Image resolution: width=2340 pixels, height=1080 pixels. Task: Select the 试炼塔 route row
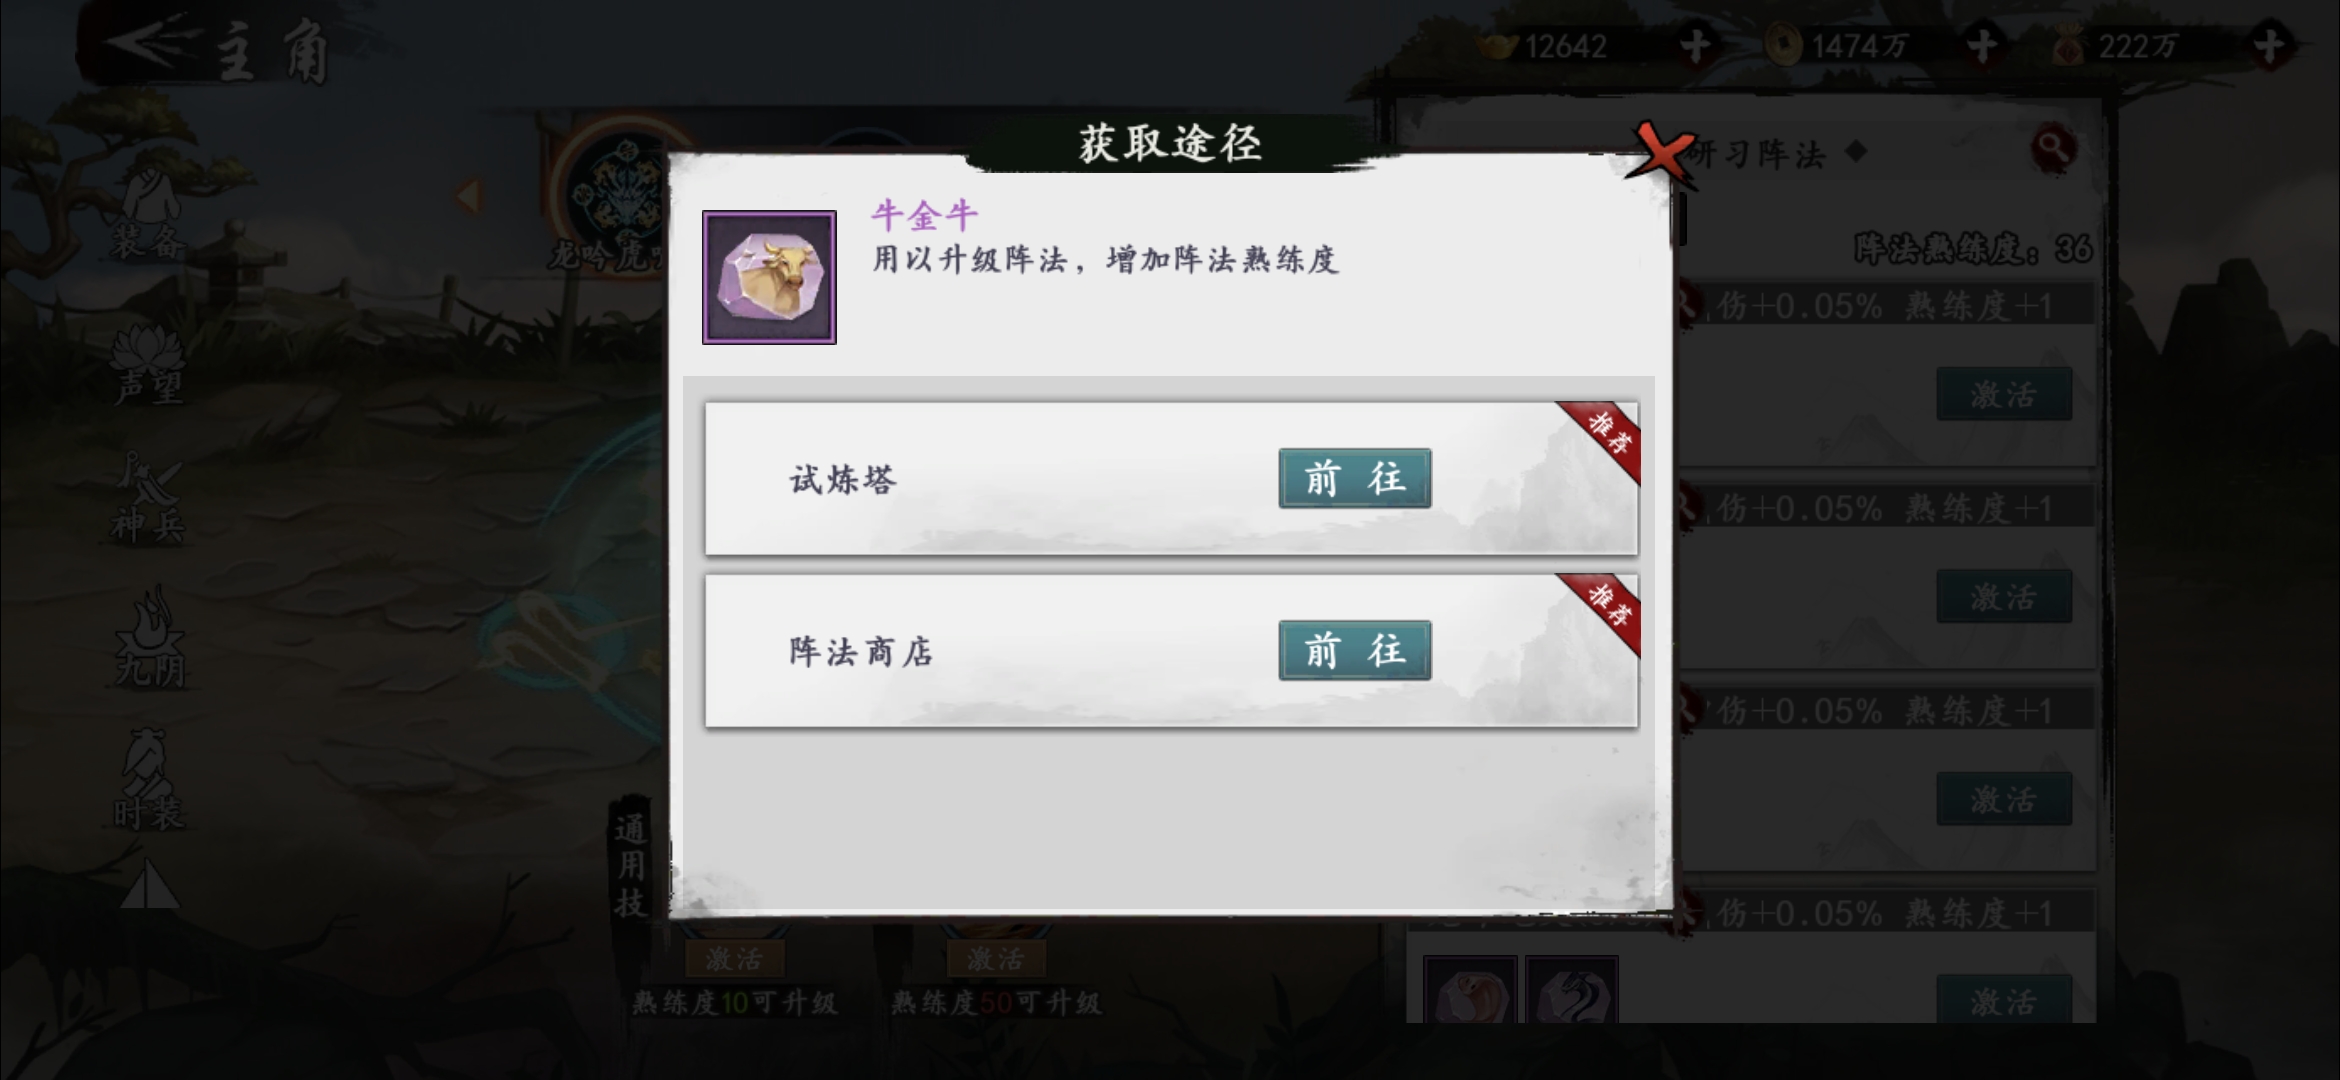[1171, 479]
